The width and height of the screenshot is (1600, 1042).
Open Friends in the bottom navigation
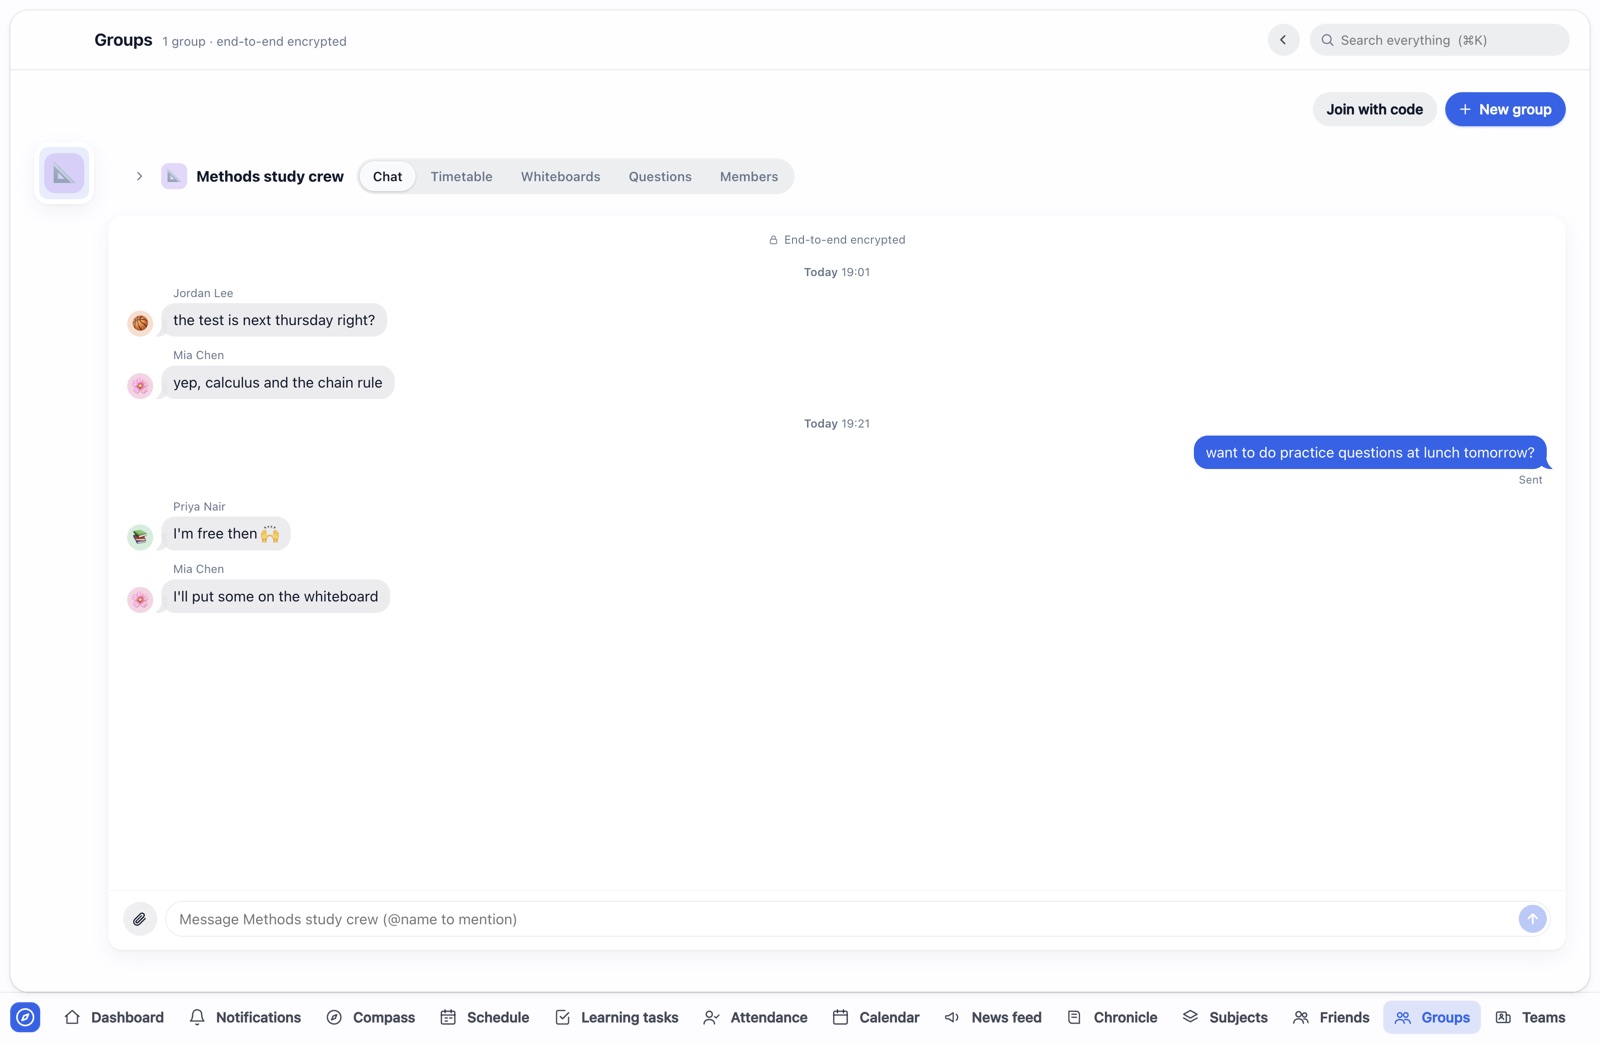coord(1331,1017)
